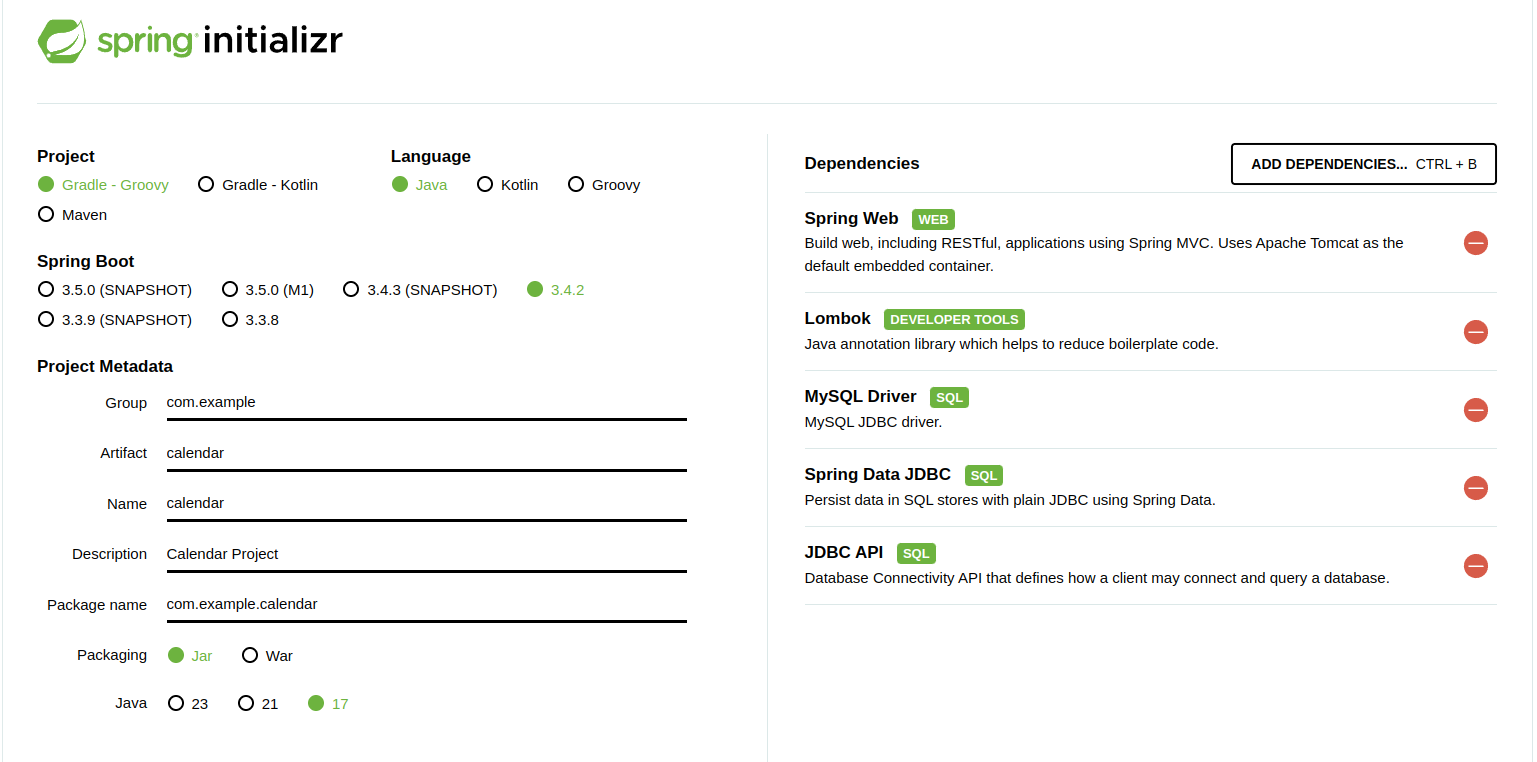Click the 'MySQL JDBC driver.' description text

[x=873, y=422]
